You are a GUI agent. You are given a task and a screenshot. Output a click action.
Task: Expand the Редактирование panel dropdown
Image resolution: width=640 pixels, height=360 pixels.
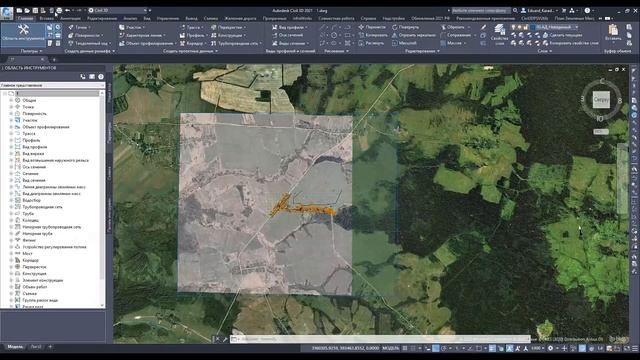pyautogui.click(x=422, y=51)
